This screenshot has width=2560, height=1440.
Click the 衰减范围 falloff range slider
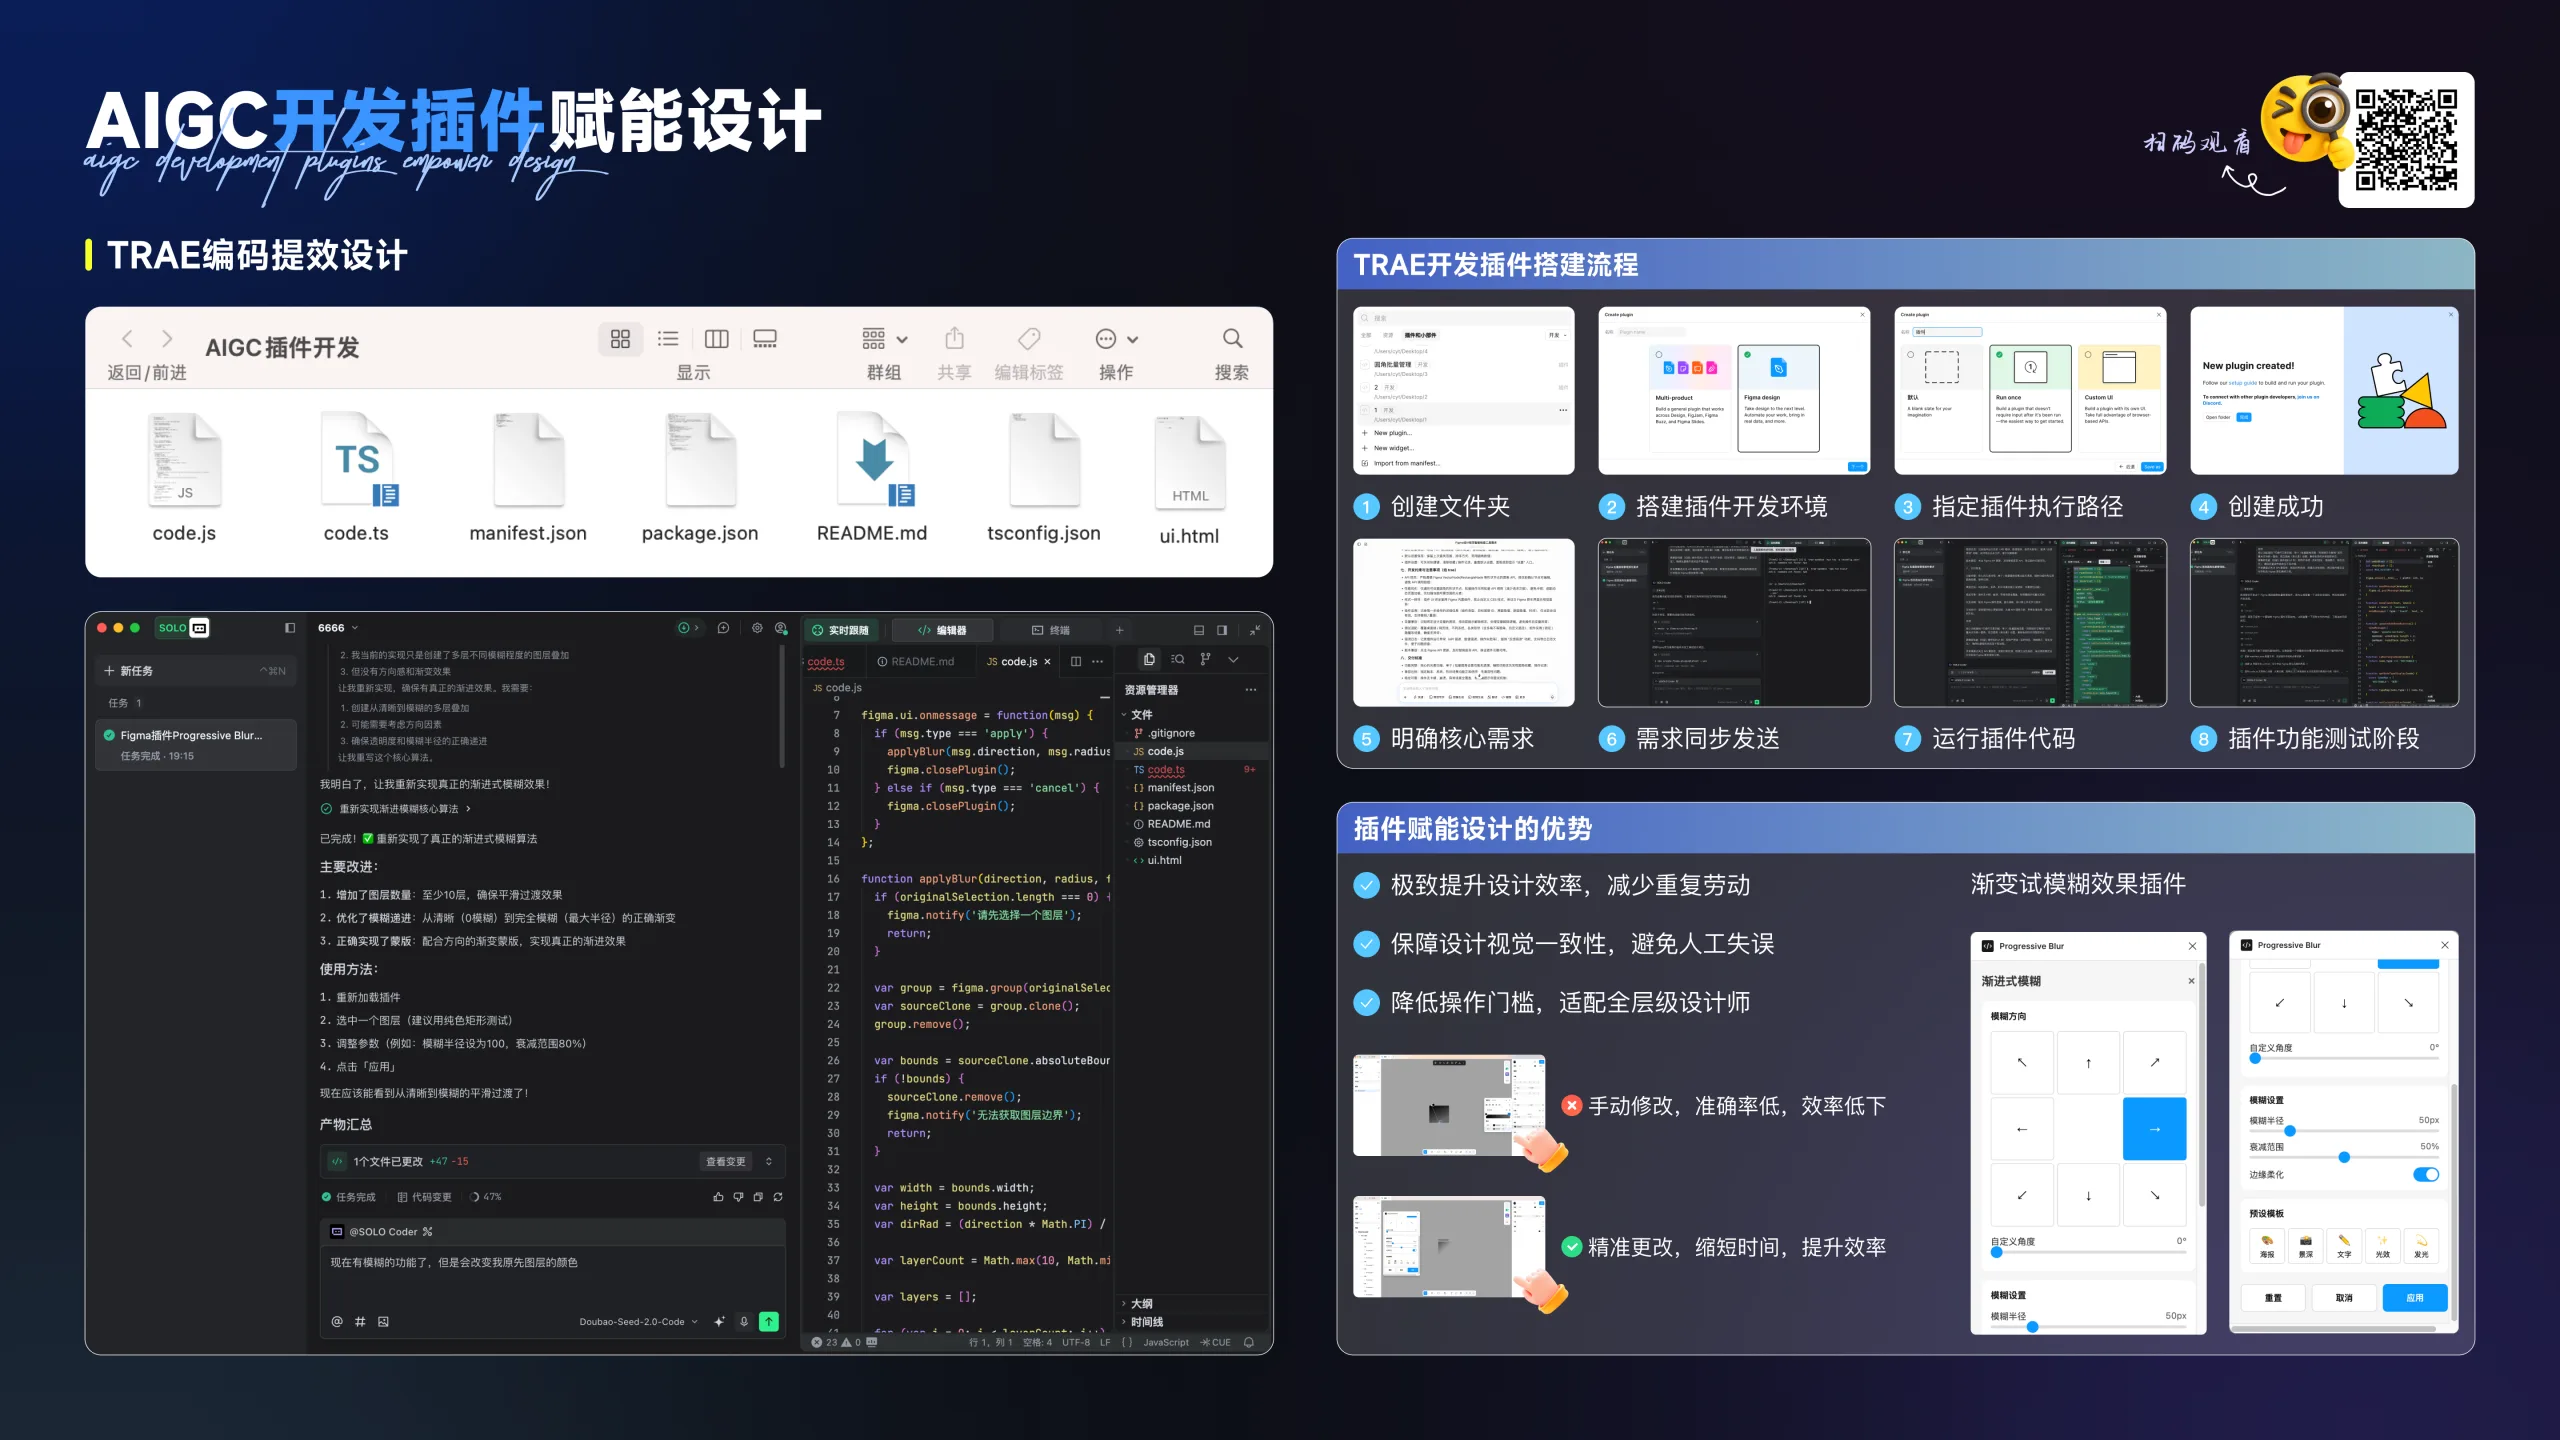click(x=2344, y=1157)
